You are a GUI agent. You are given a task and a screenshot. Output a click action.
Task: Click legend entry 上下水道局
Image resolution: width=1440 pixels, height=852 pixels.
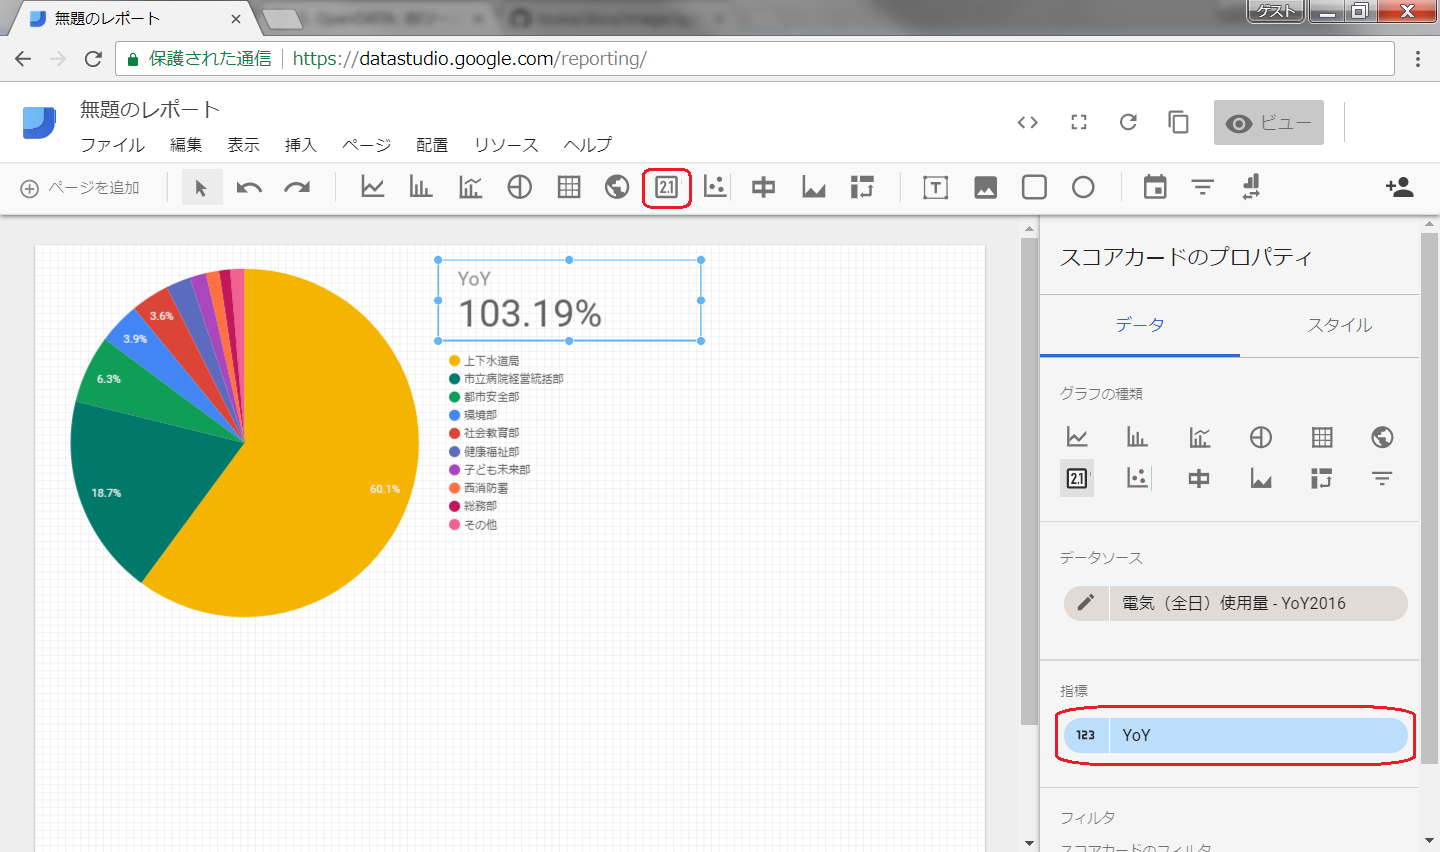click(x=484, y=361)
